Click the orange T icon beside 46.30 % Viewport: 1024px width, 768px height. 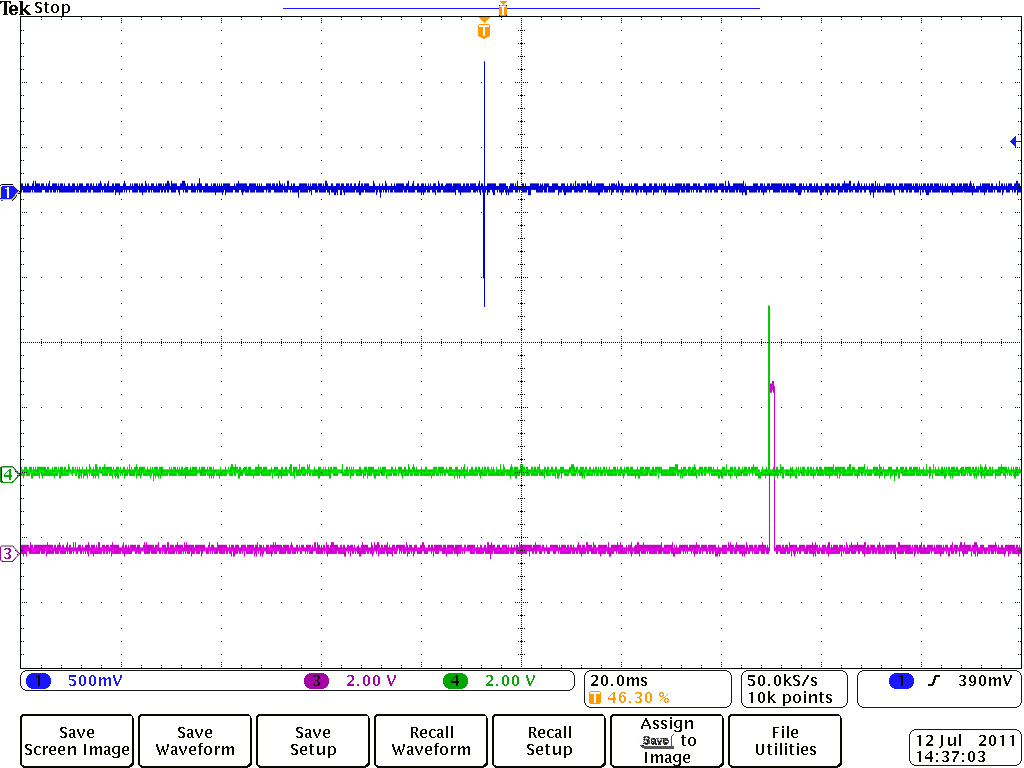595,698
